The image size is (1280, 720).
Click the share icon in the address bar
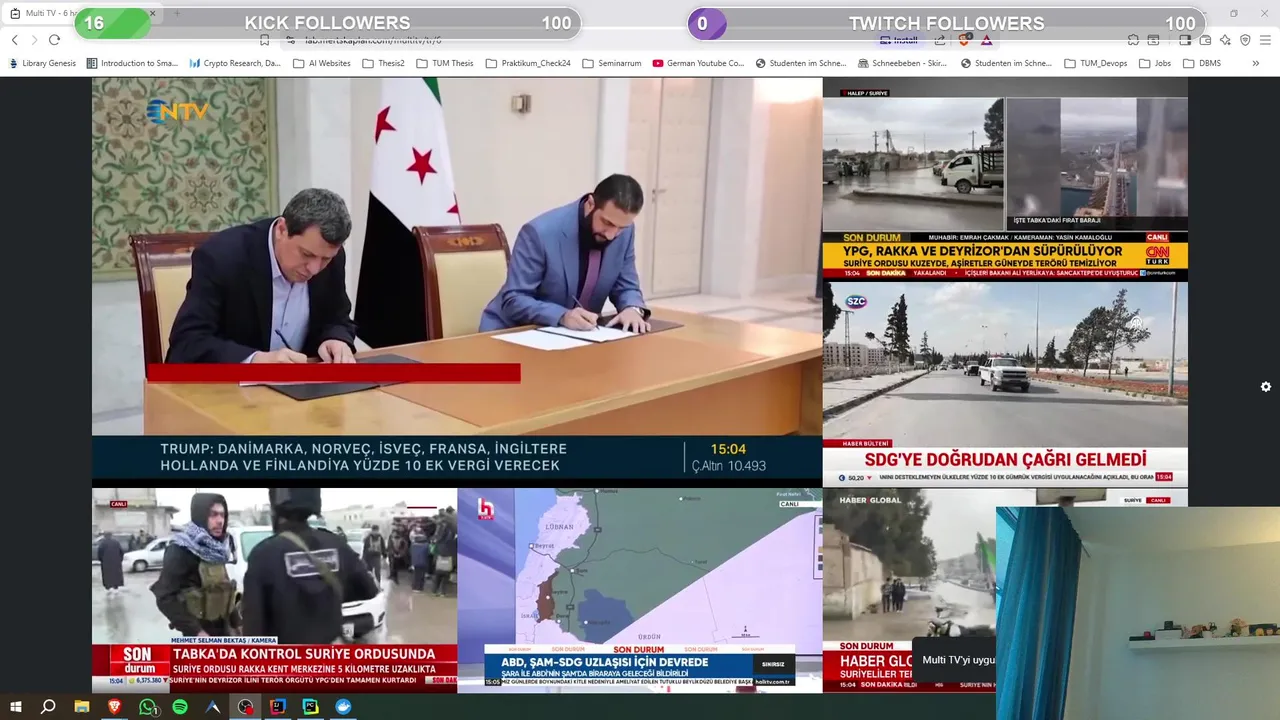click(940, 40)
